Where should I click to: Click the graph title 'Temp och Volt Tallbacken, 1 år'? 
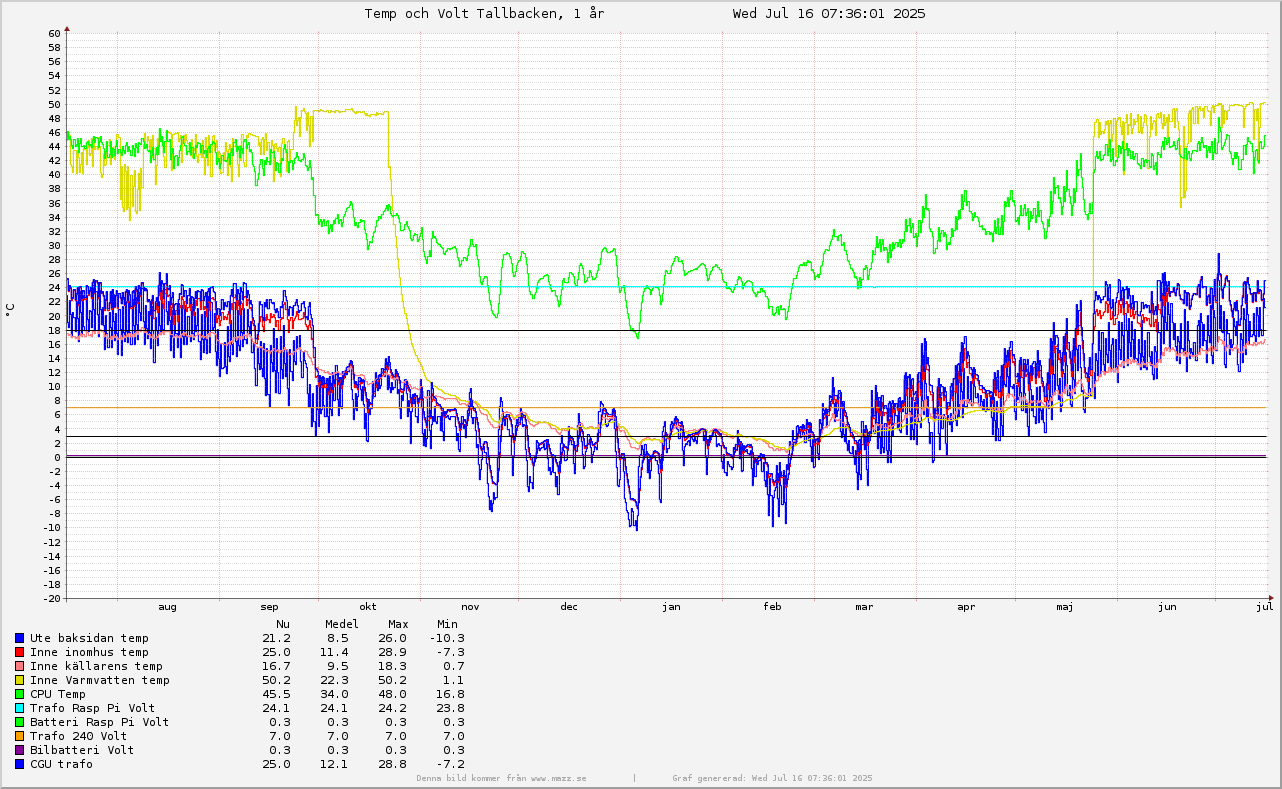(x=484, y=13)
